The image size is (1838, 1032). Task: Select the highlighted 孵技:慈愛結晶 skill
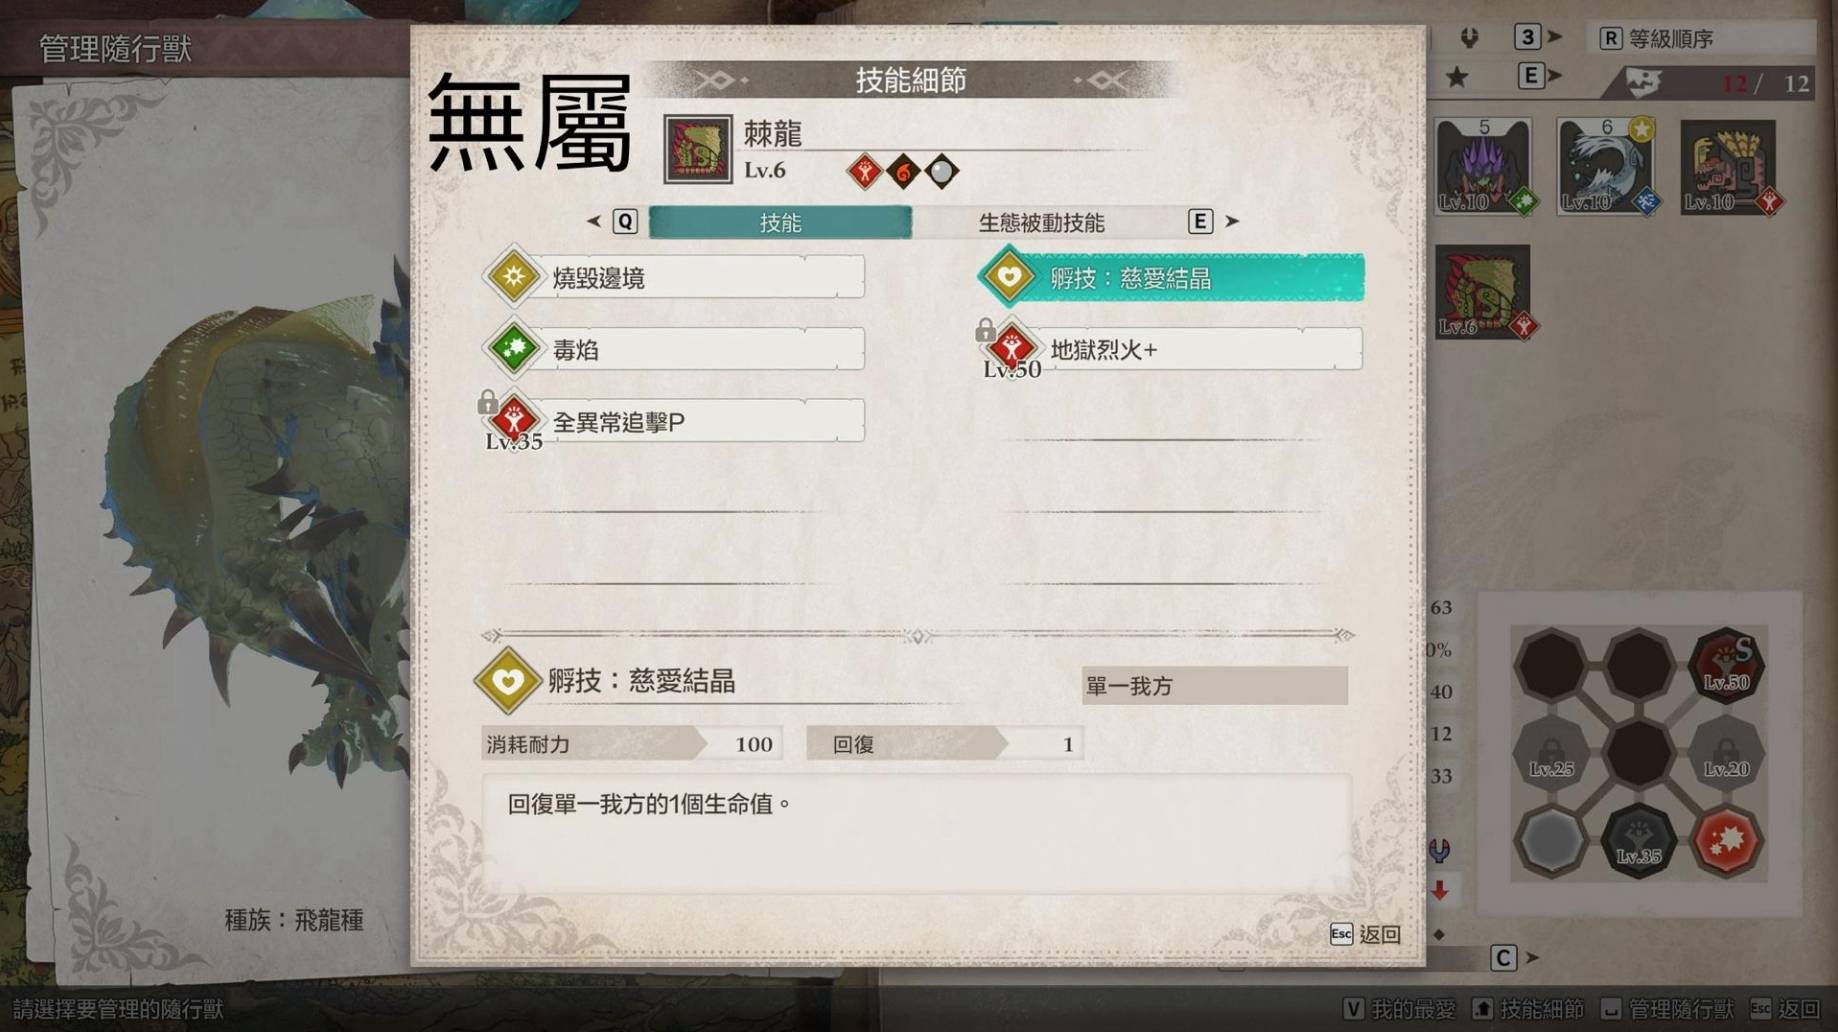1171,277
